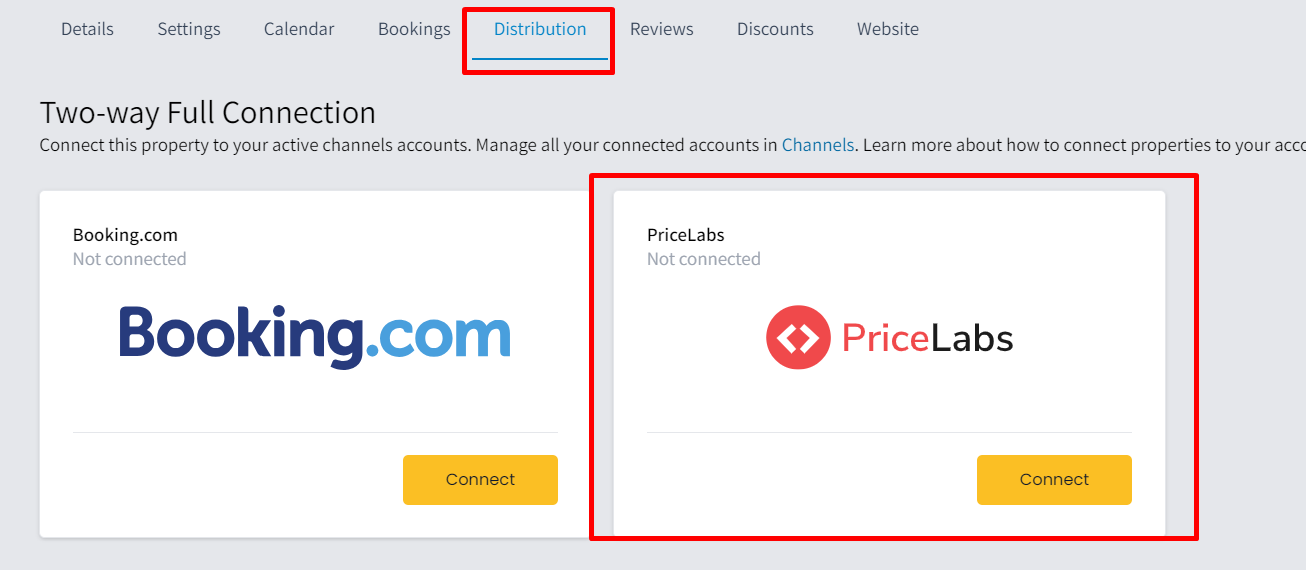Viewport: 1306px width, 570px height.
Task: Follow the Channels link
Action: [x=818, y=145]
